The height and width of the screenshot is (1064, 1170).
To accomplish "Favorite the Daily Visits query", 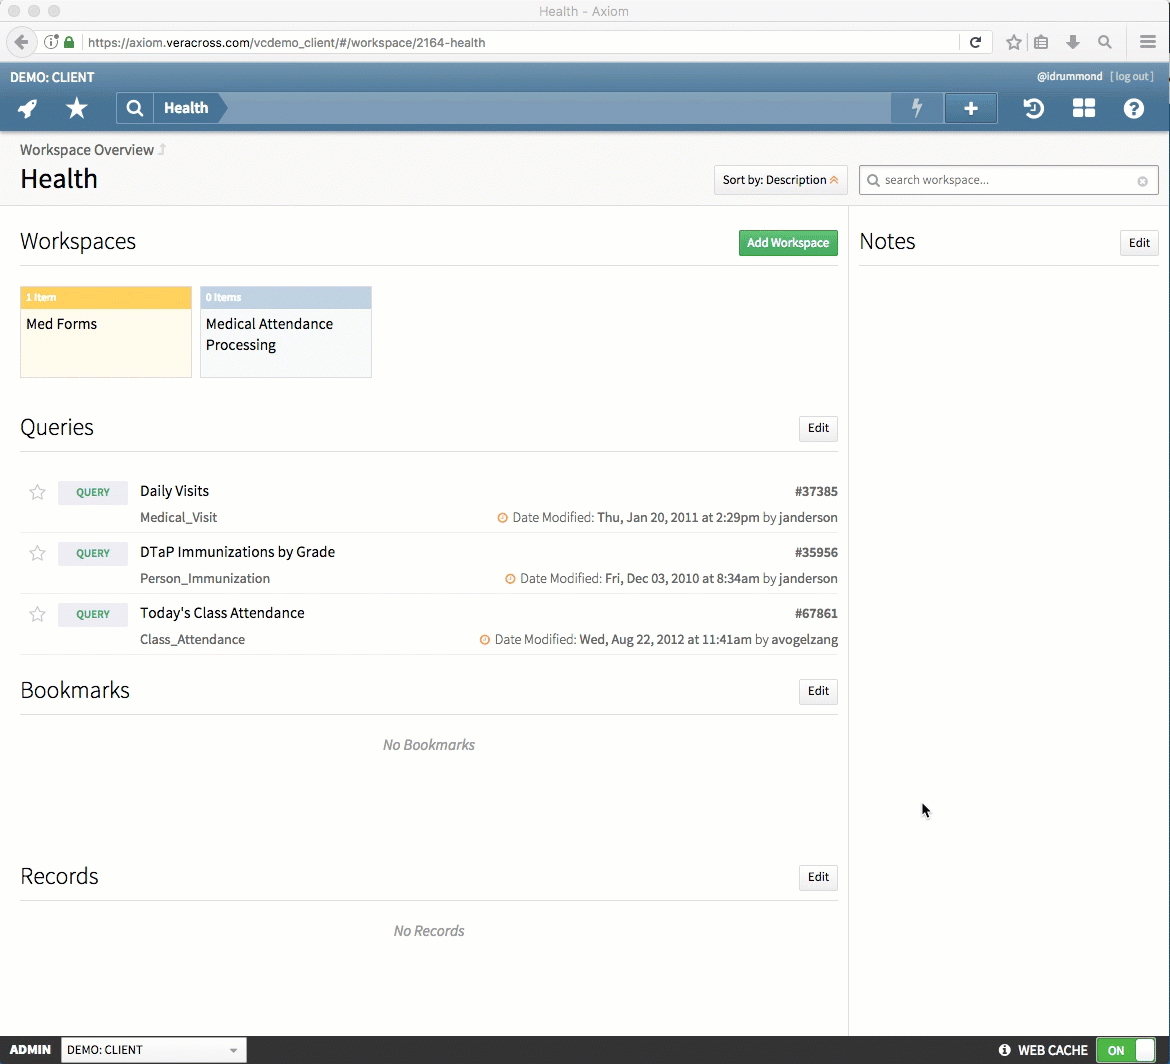I will (37, 492).
